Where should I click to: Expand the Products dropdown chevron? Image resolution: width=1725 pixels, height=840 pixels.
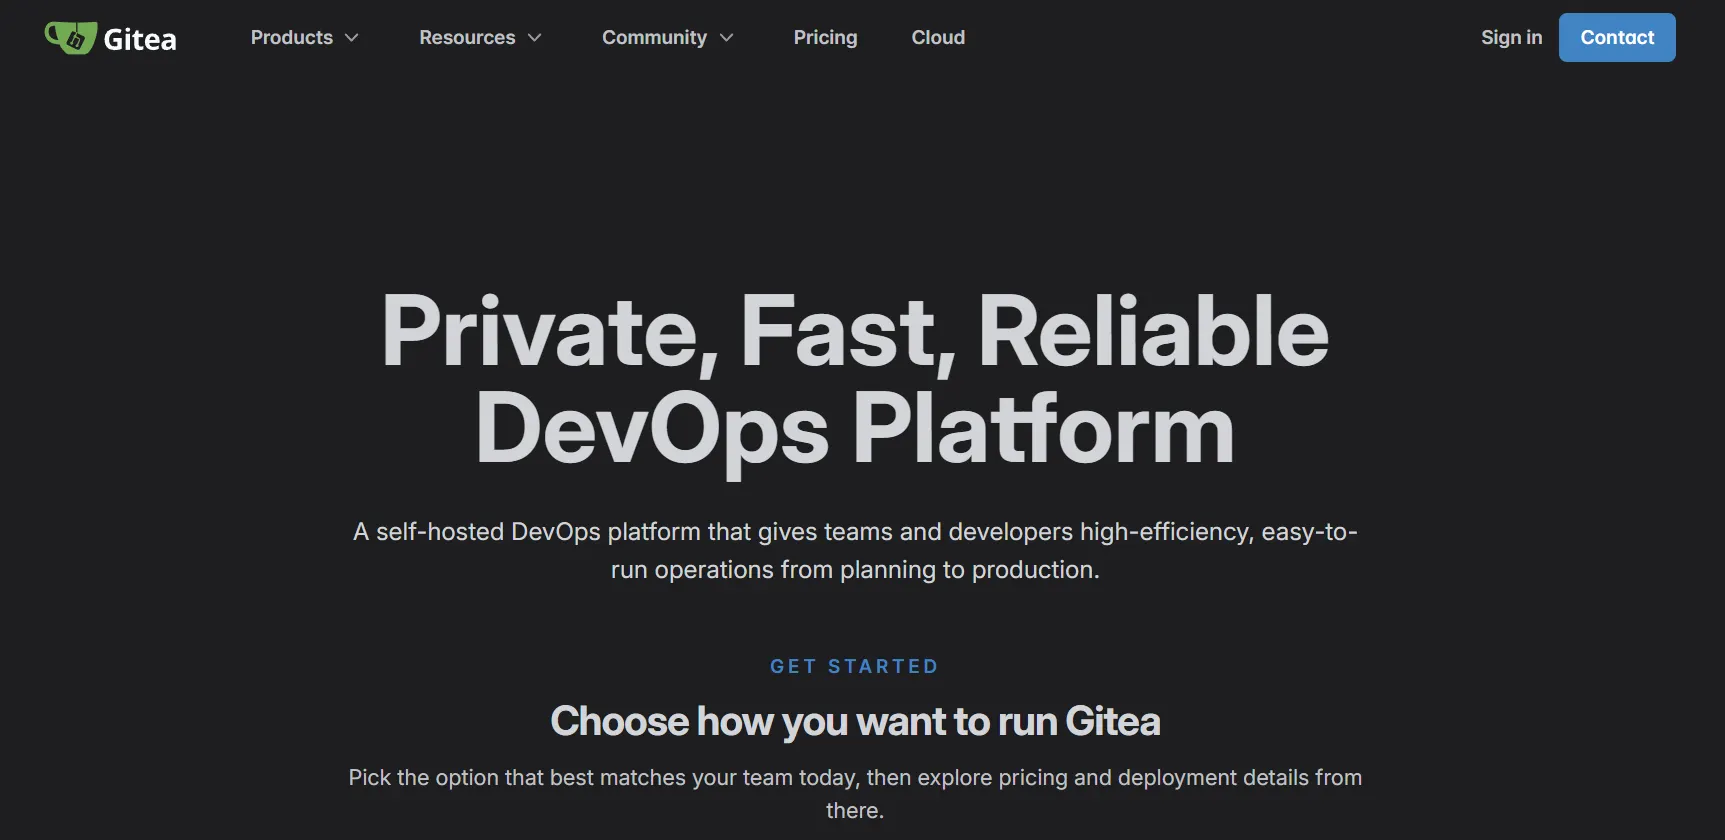[351, 38]
